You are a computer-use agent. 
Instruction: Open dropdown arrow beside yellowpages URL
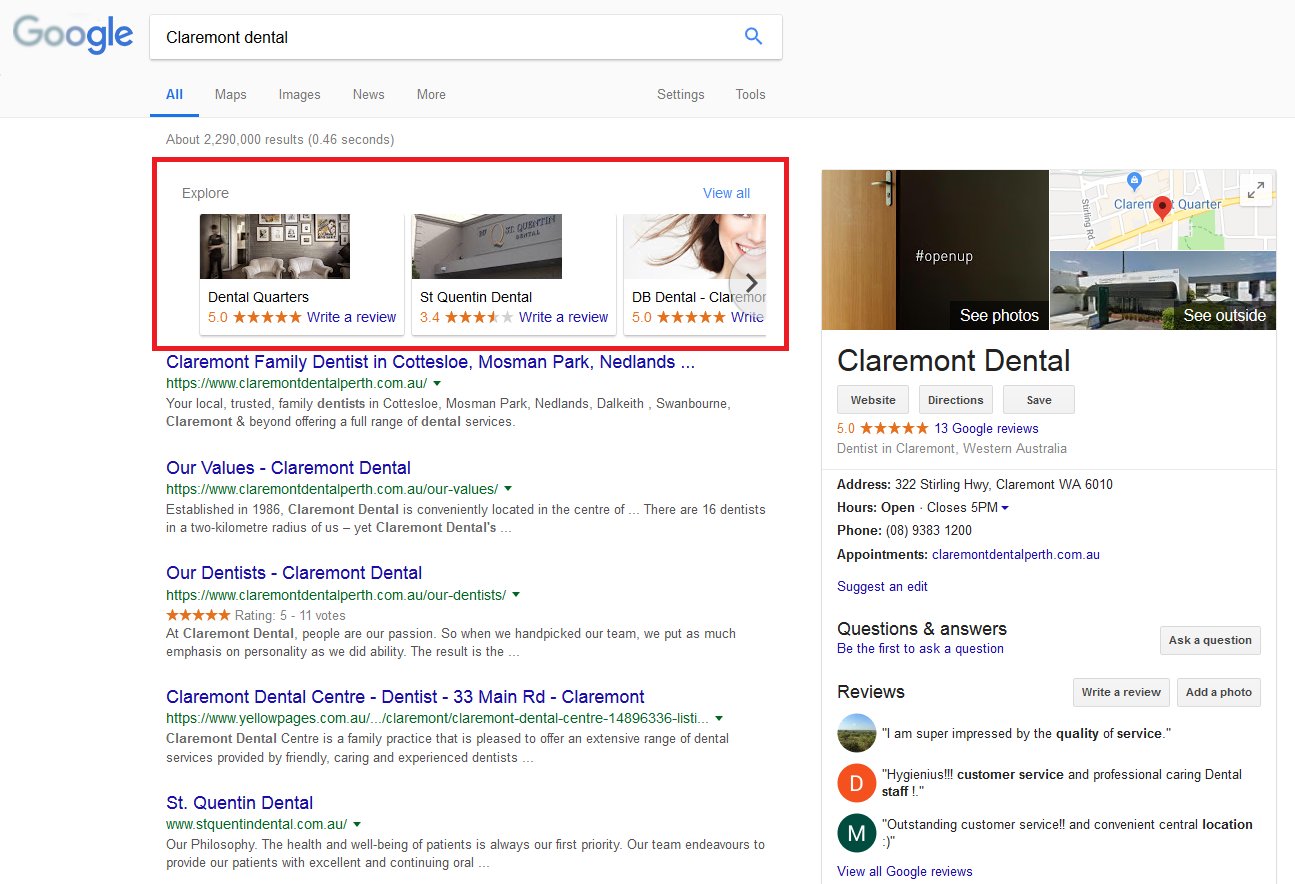pyautogui.click(x=719, y=718)
